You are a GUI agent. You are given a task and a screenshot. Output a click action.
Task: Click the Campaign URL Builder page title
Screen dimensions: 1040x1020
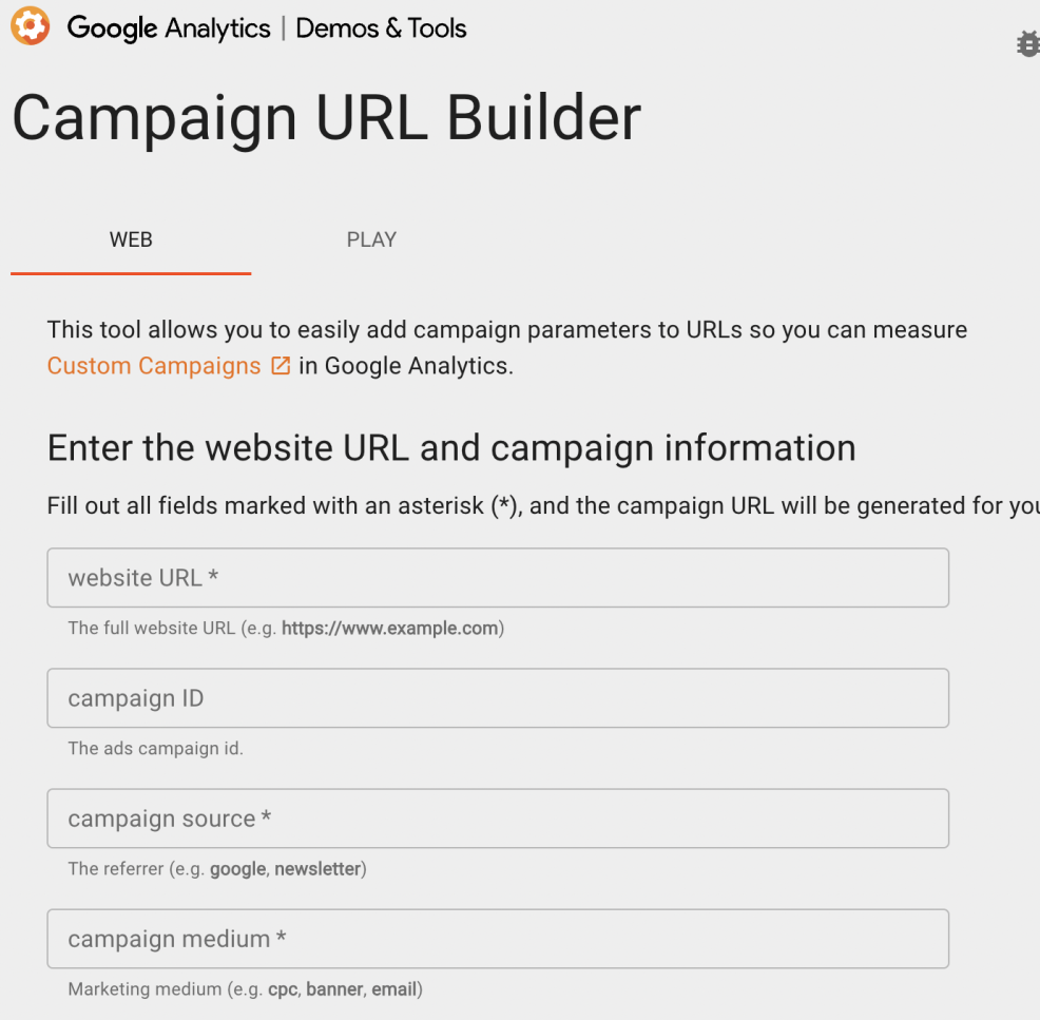(x=326, y=117)
